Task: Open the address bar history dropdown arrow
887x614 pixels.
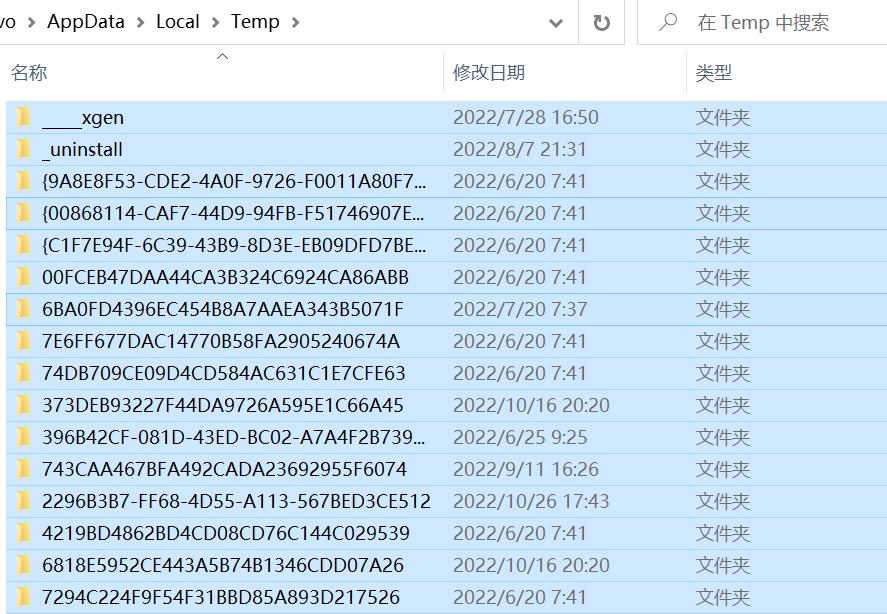Action: [x=556, y=21]
